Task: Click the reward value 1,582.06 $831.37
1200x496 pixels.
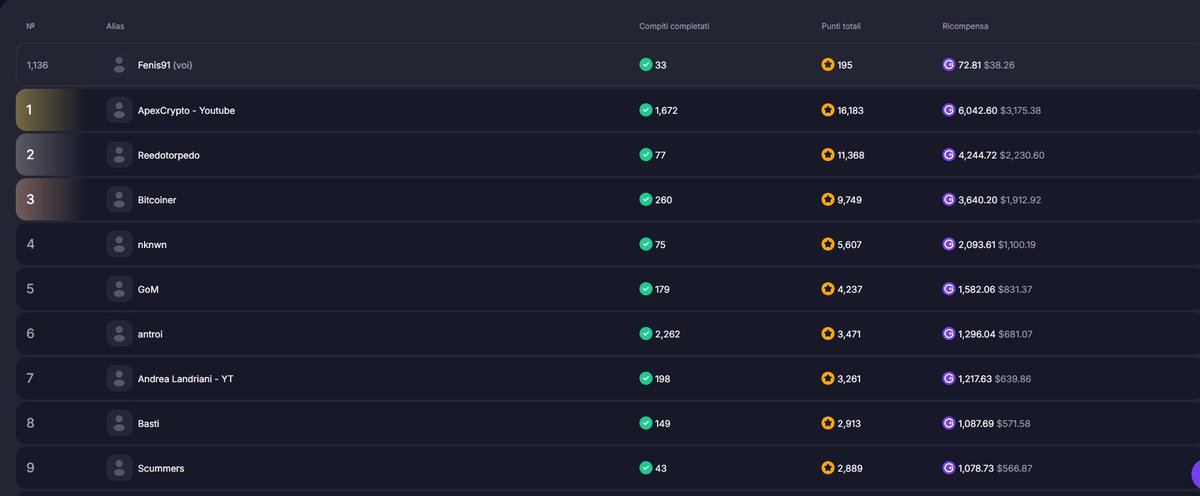Action: coord(995,289)
